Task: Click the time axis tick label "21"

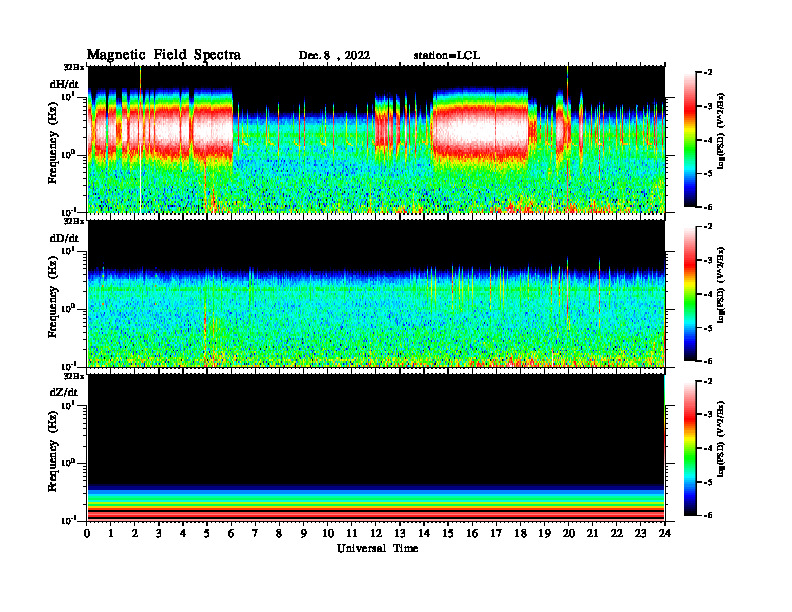Action: point(592,533)
